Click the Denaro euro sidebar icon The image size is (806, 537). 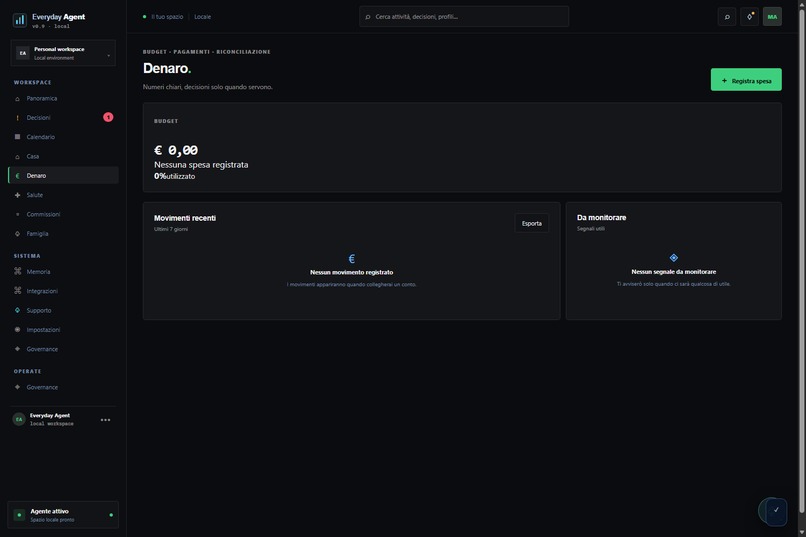pyautogui.click(x=17, y=176)
